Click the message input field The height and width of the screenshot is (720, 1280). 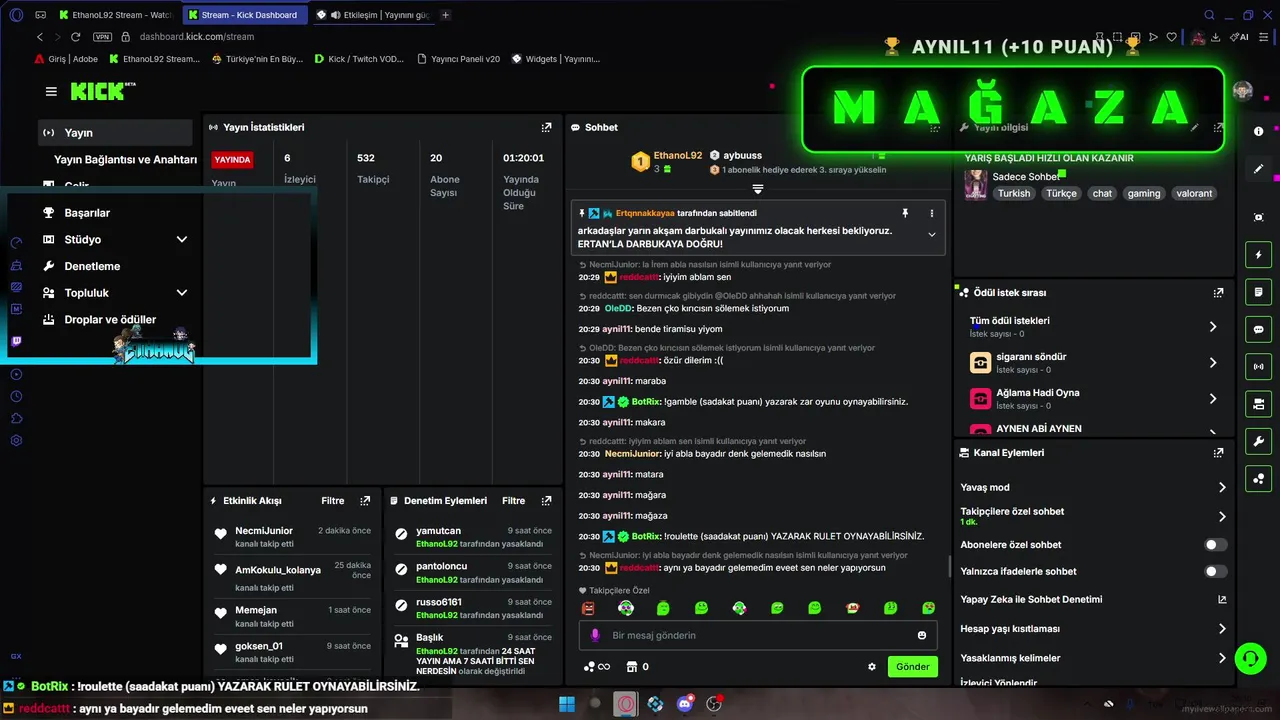(x=757, y=635)
